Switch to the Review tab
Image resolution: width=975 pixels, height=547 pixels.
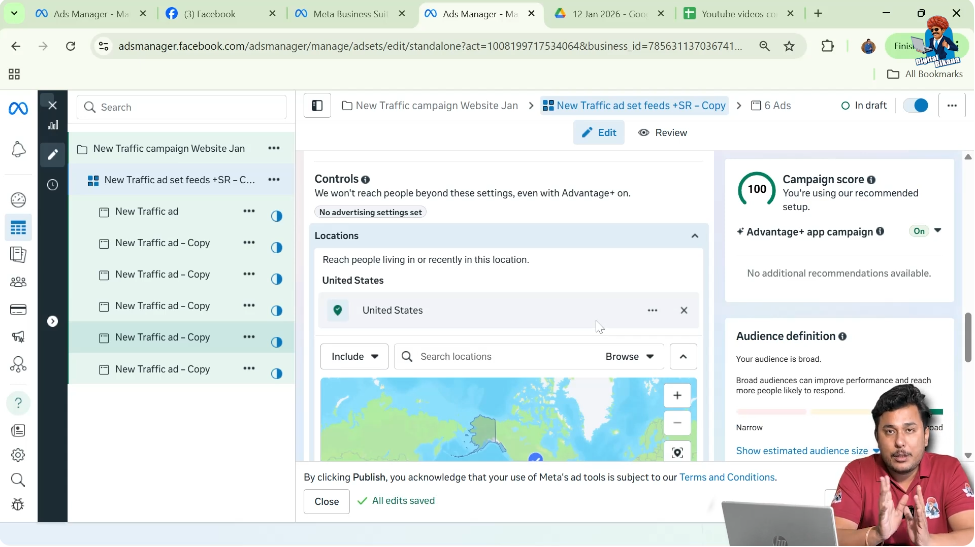[x=662, y=133]
